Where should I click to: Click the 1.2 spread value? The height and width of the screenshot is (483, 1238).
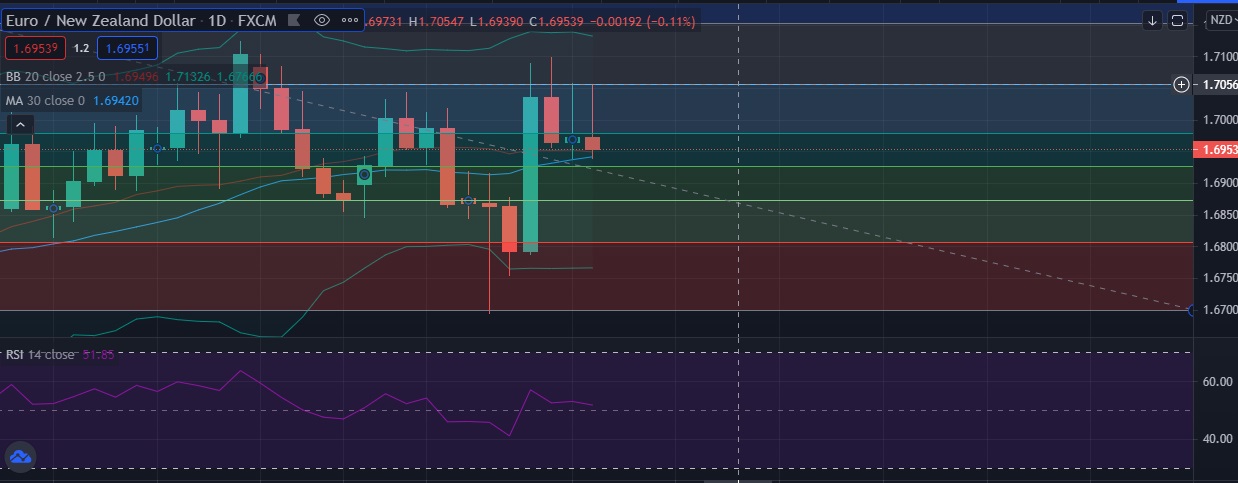pyautogui.click(x=81, y=47)
